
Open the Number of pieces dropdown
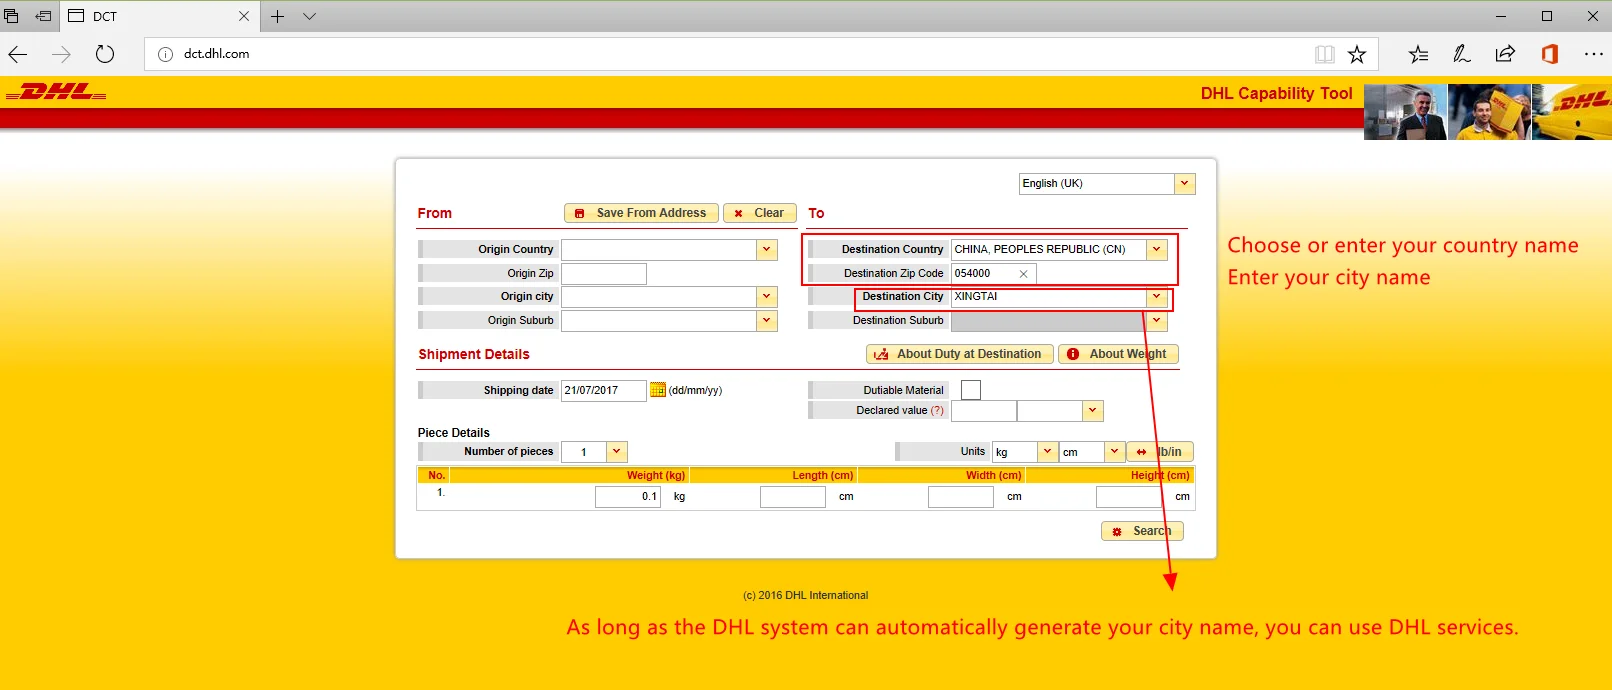click(x=617, y=452)
